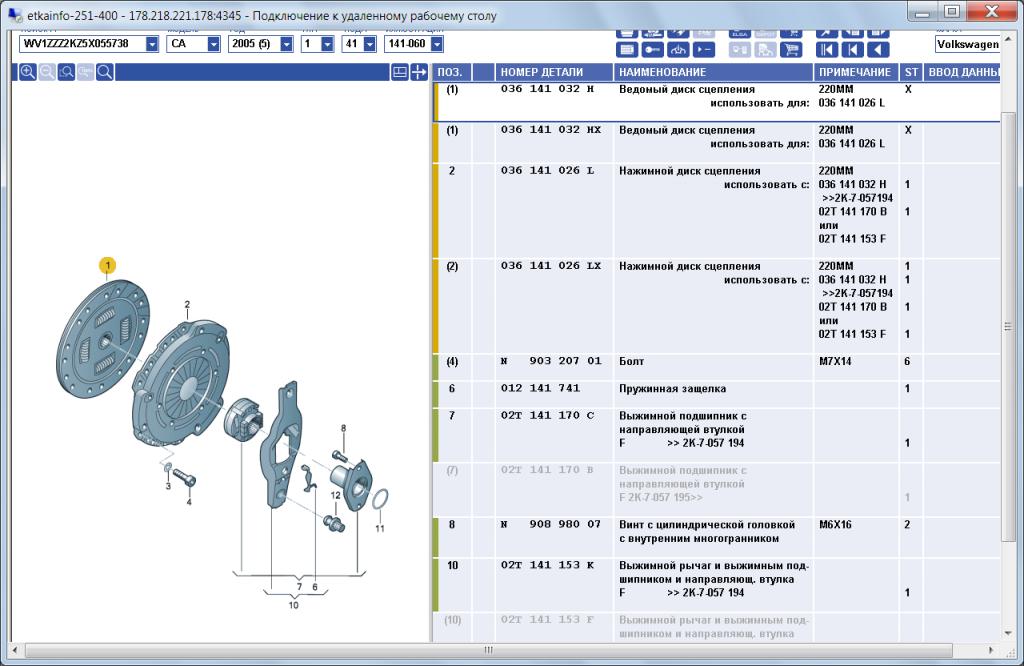Viewport: 1024px width, 666px height.
Task: Click the car silhouette icon
Action: pos(678,50)
